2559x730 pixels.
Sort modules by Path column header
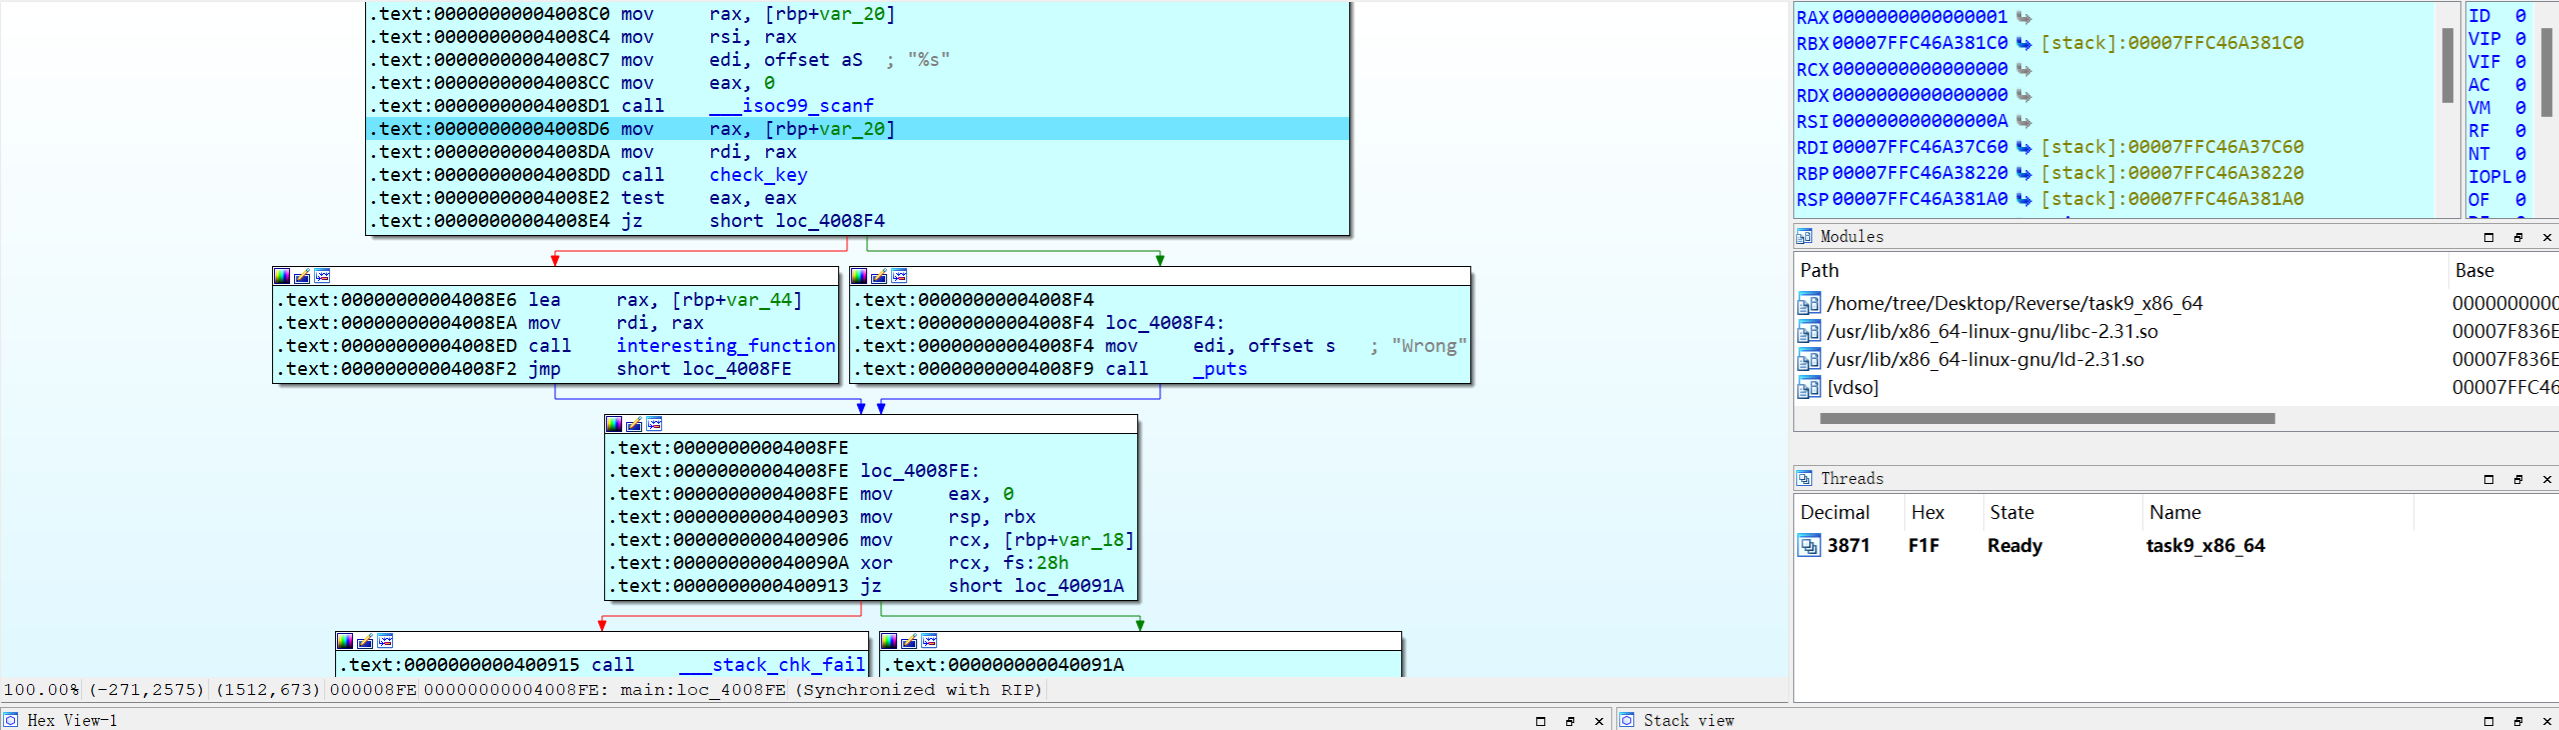click(x=1819, y=270)
